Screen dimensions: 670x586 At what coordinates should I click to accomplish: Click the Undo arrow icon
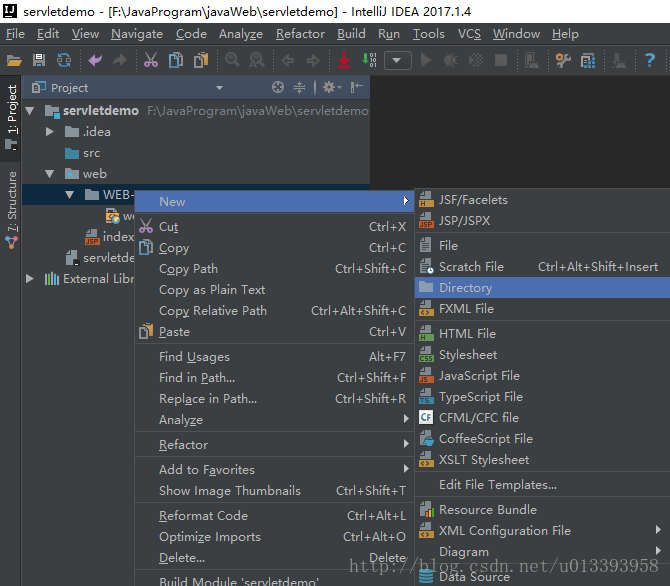tap(95, 60)
